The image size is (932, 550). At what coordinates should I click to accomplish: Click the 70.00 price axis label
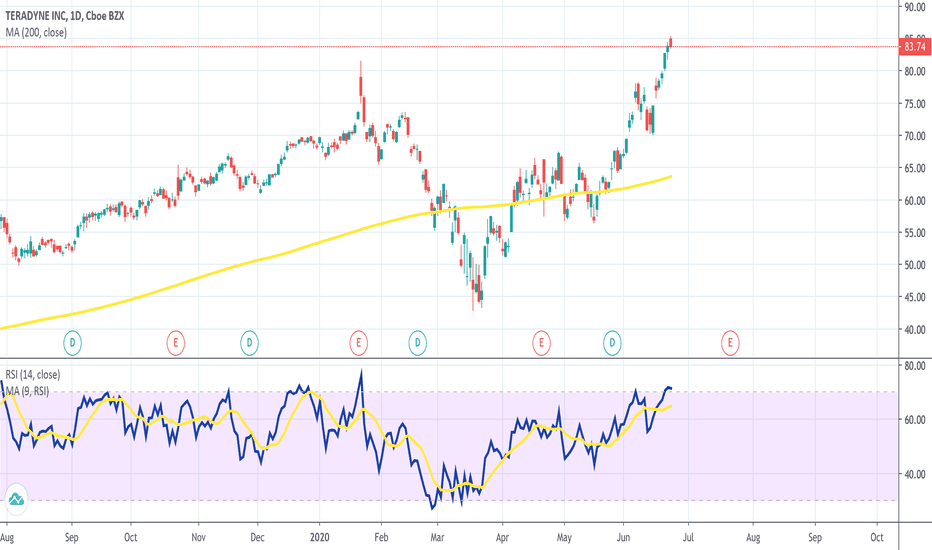point(915,136)
